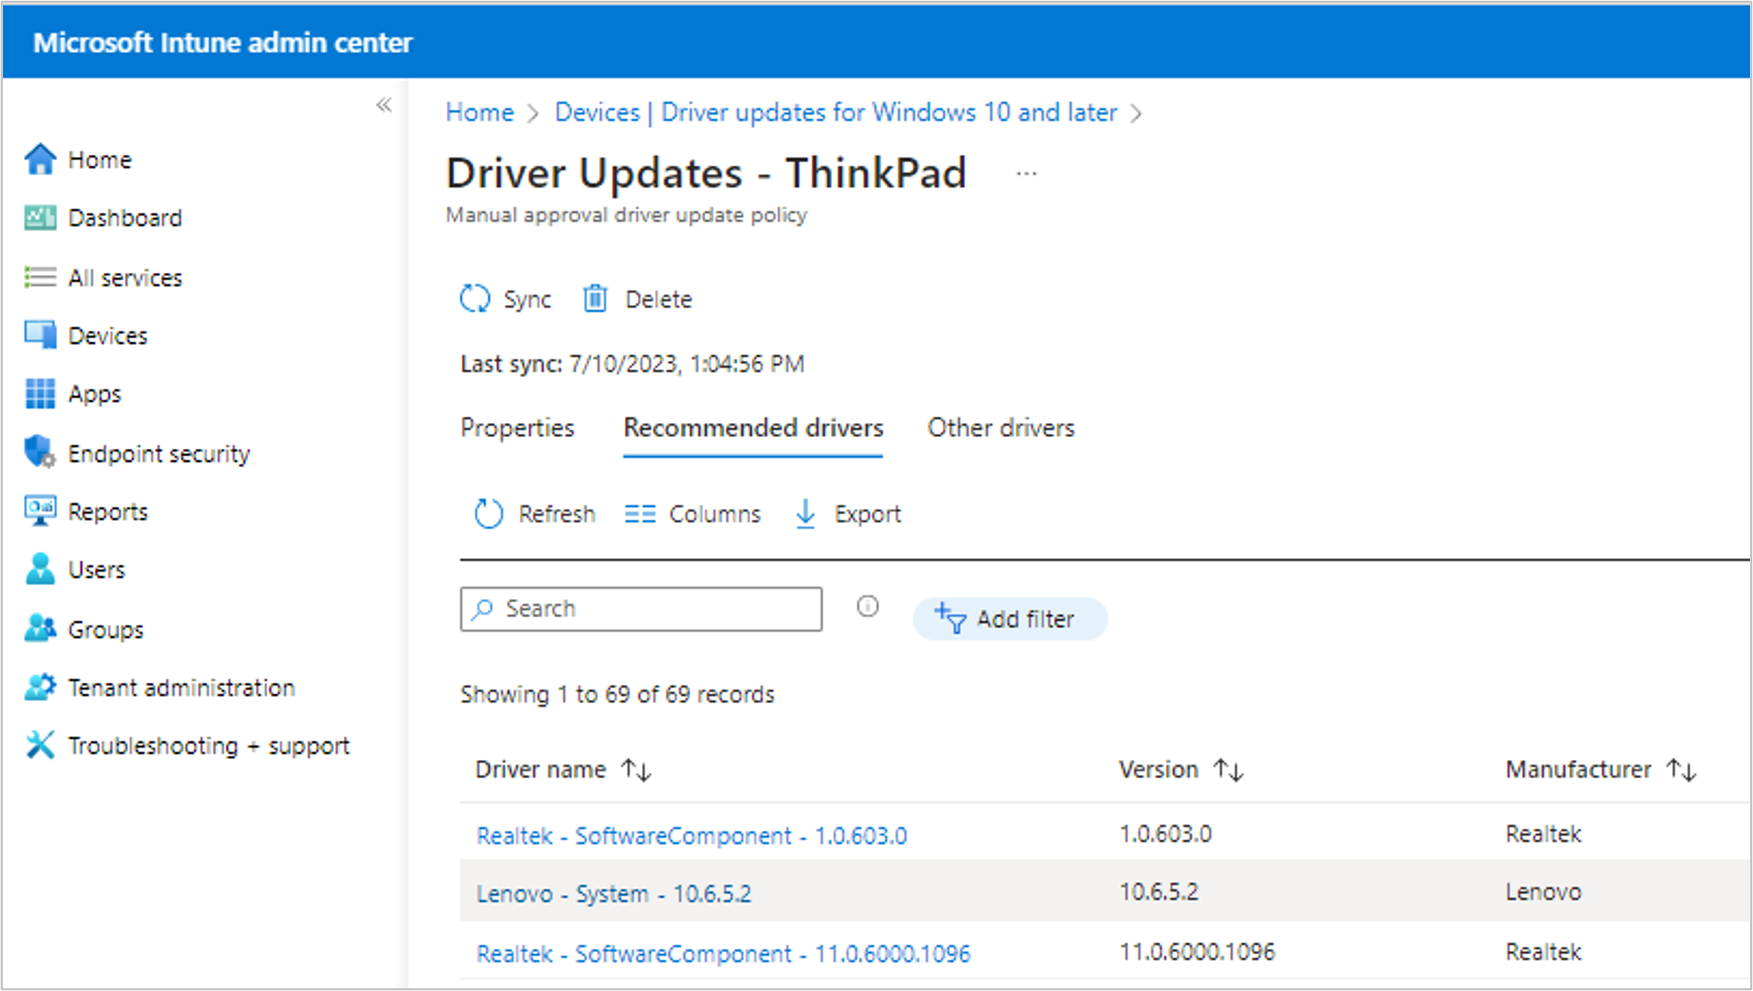Click the Add filter funnel icon
1753x991 pixels.
pyautogui.click(x=950, y=618)
